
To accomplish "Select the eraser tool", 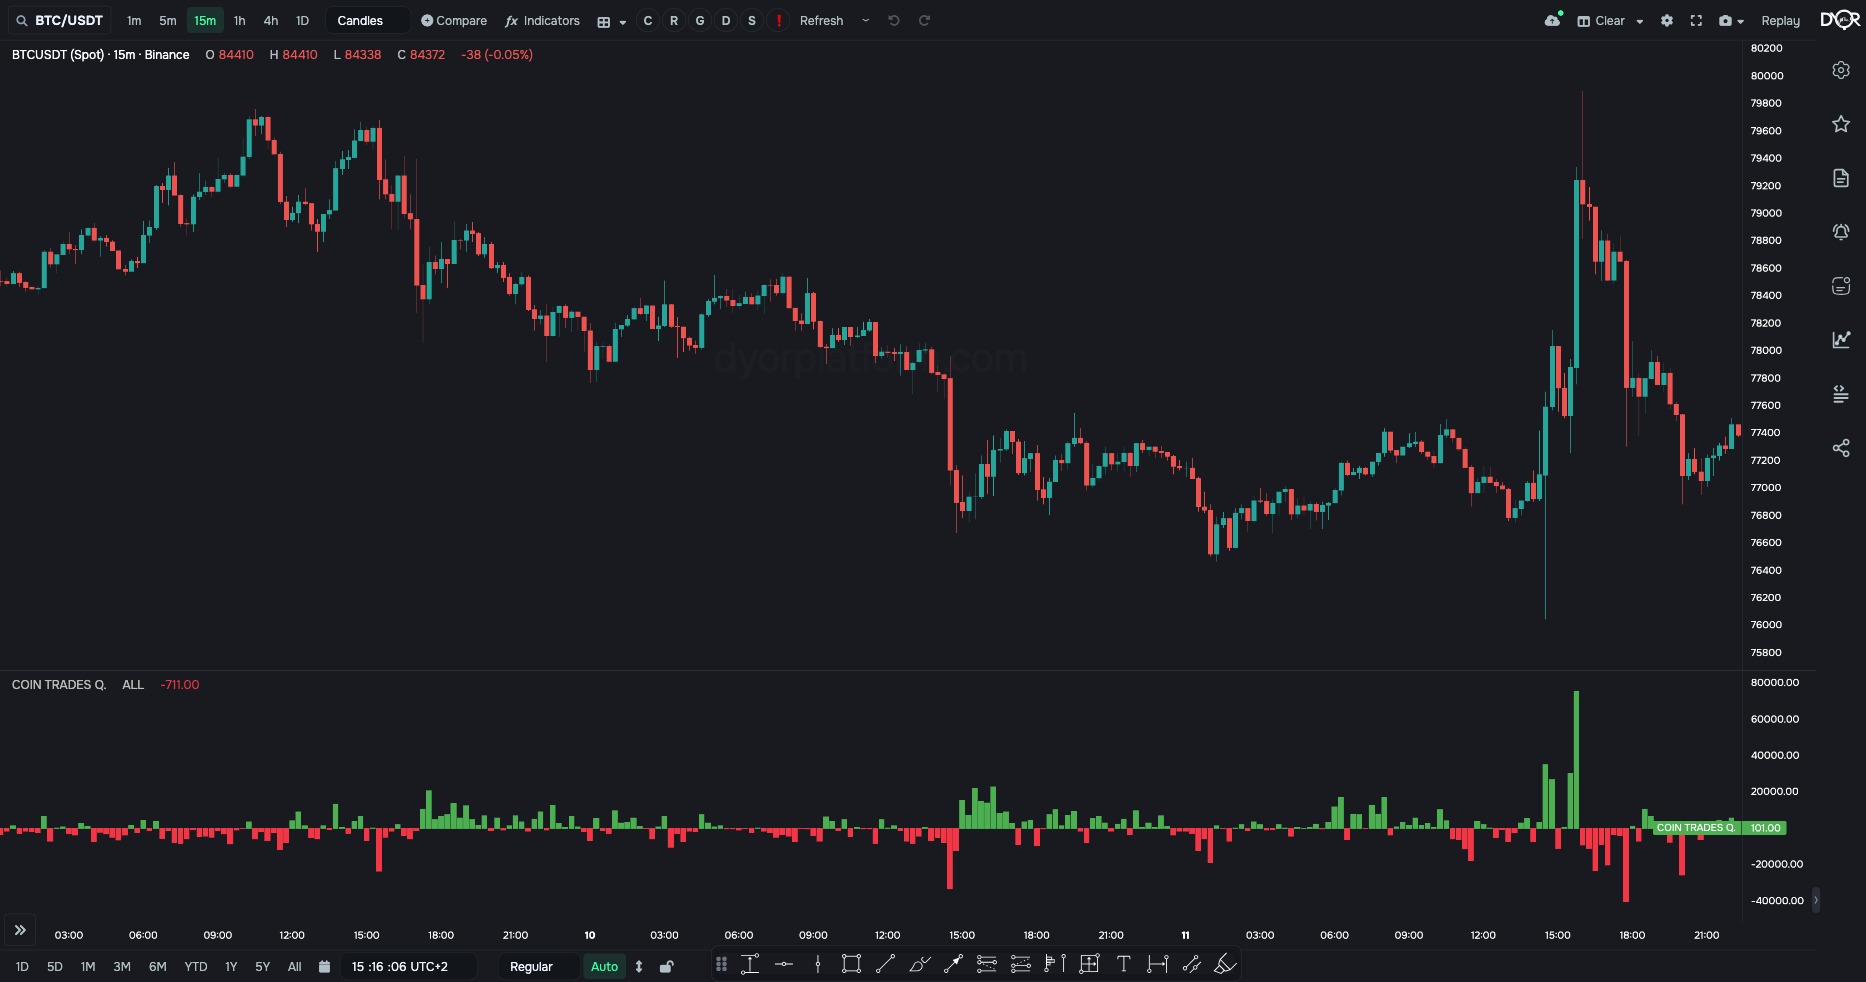I will 1226,965.
